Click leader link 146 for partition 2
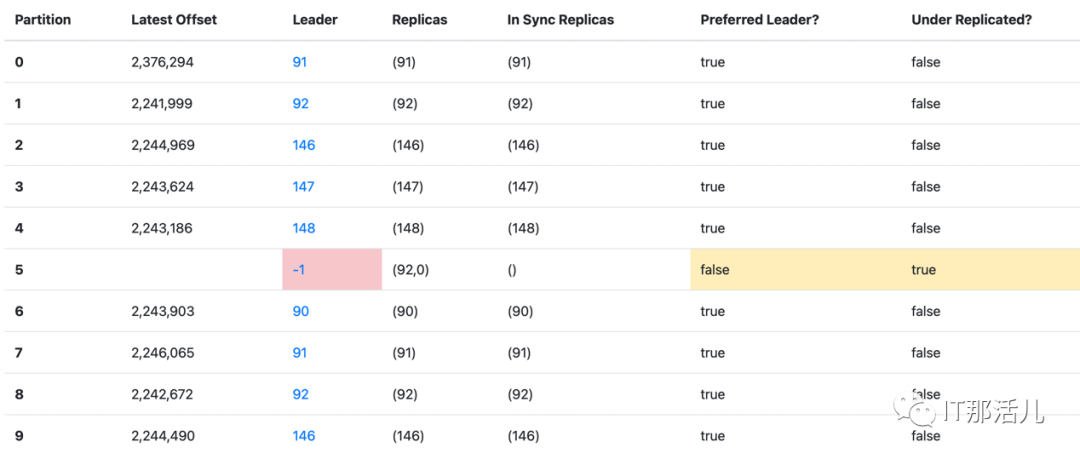 pos(304,145)
